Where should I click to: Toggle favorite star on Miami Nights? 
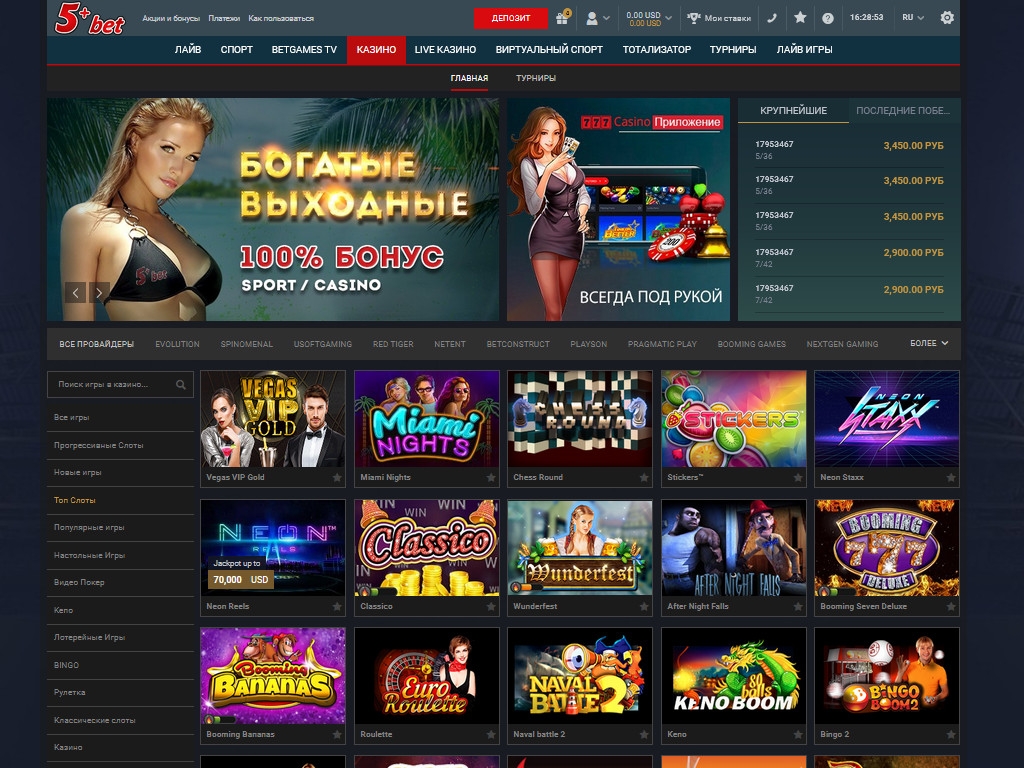point(491,478)
